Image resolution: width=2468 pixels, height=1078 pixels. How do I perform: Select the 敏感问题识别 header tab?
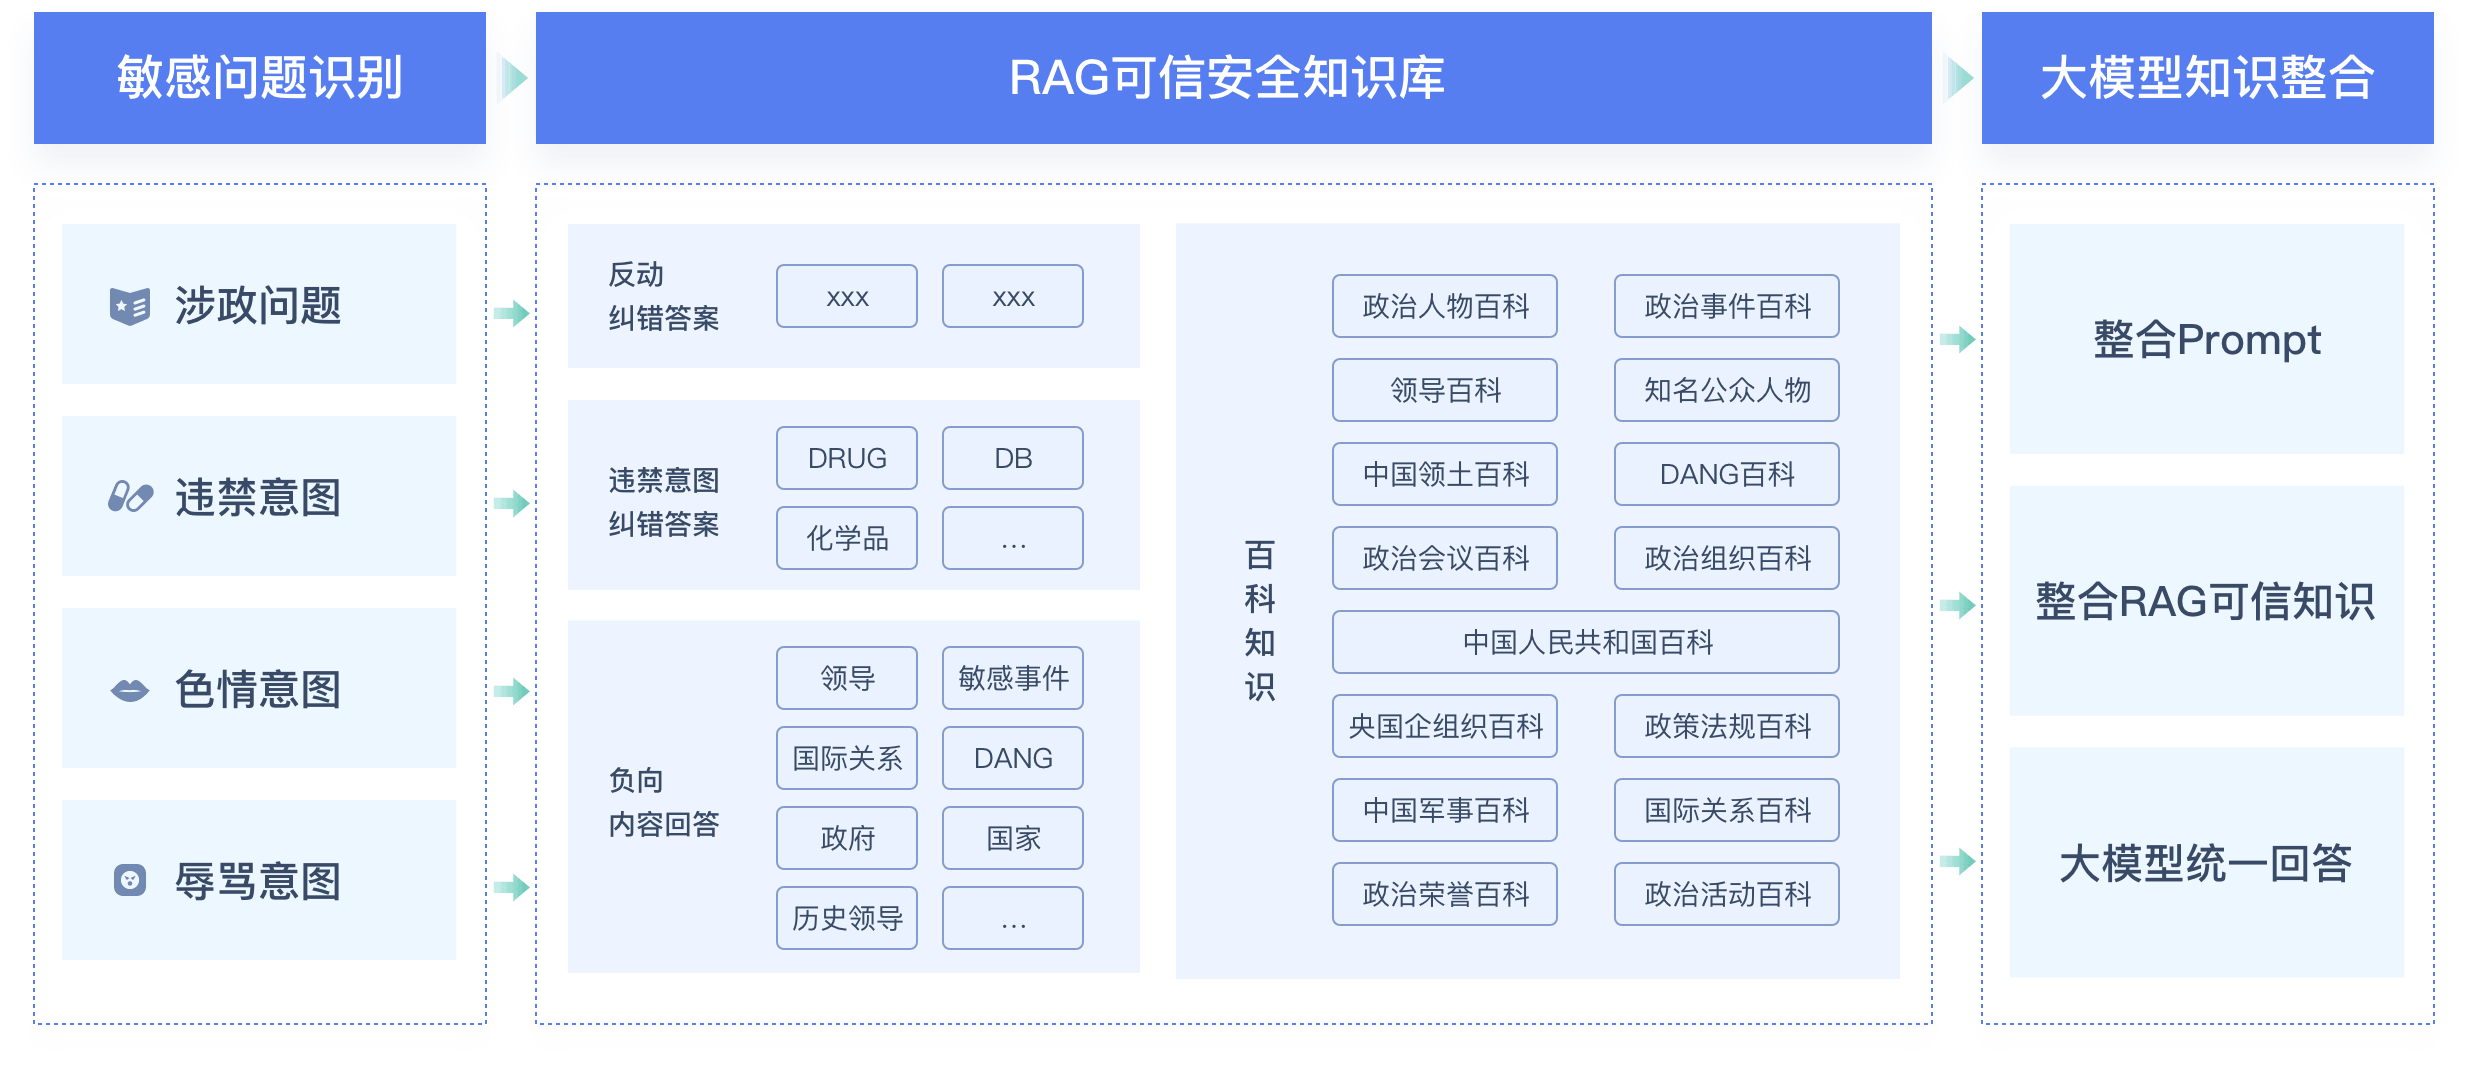[x=259, y=78]
